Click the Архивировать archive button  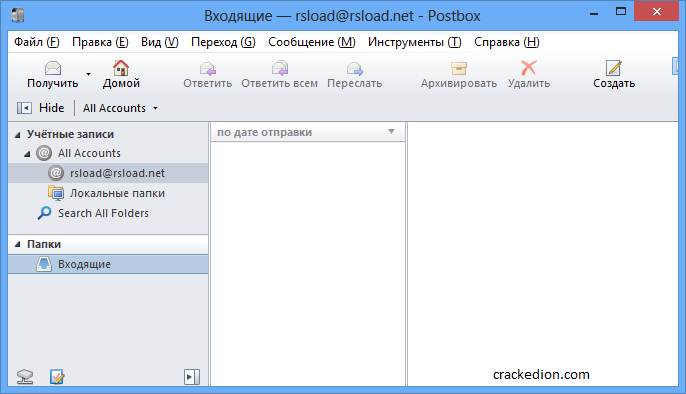coord(459,74)
